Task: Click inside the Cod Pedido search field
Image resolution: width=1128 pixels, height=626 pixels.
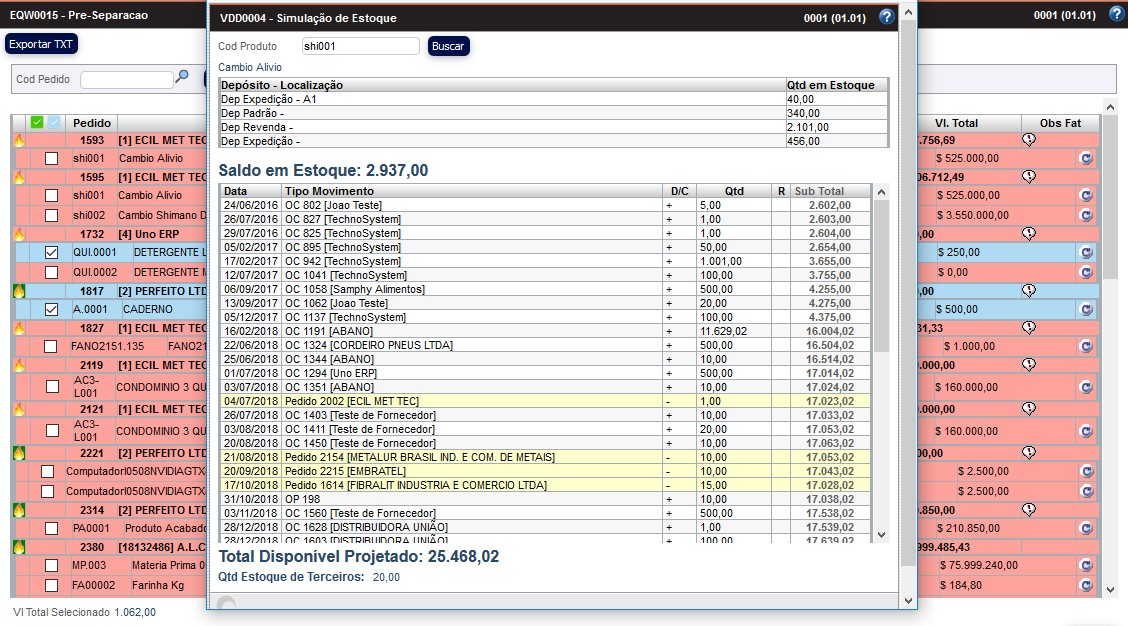Action: click(126, 79)
